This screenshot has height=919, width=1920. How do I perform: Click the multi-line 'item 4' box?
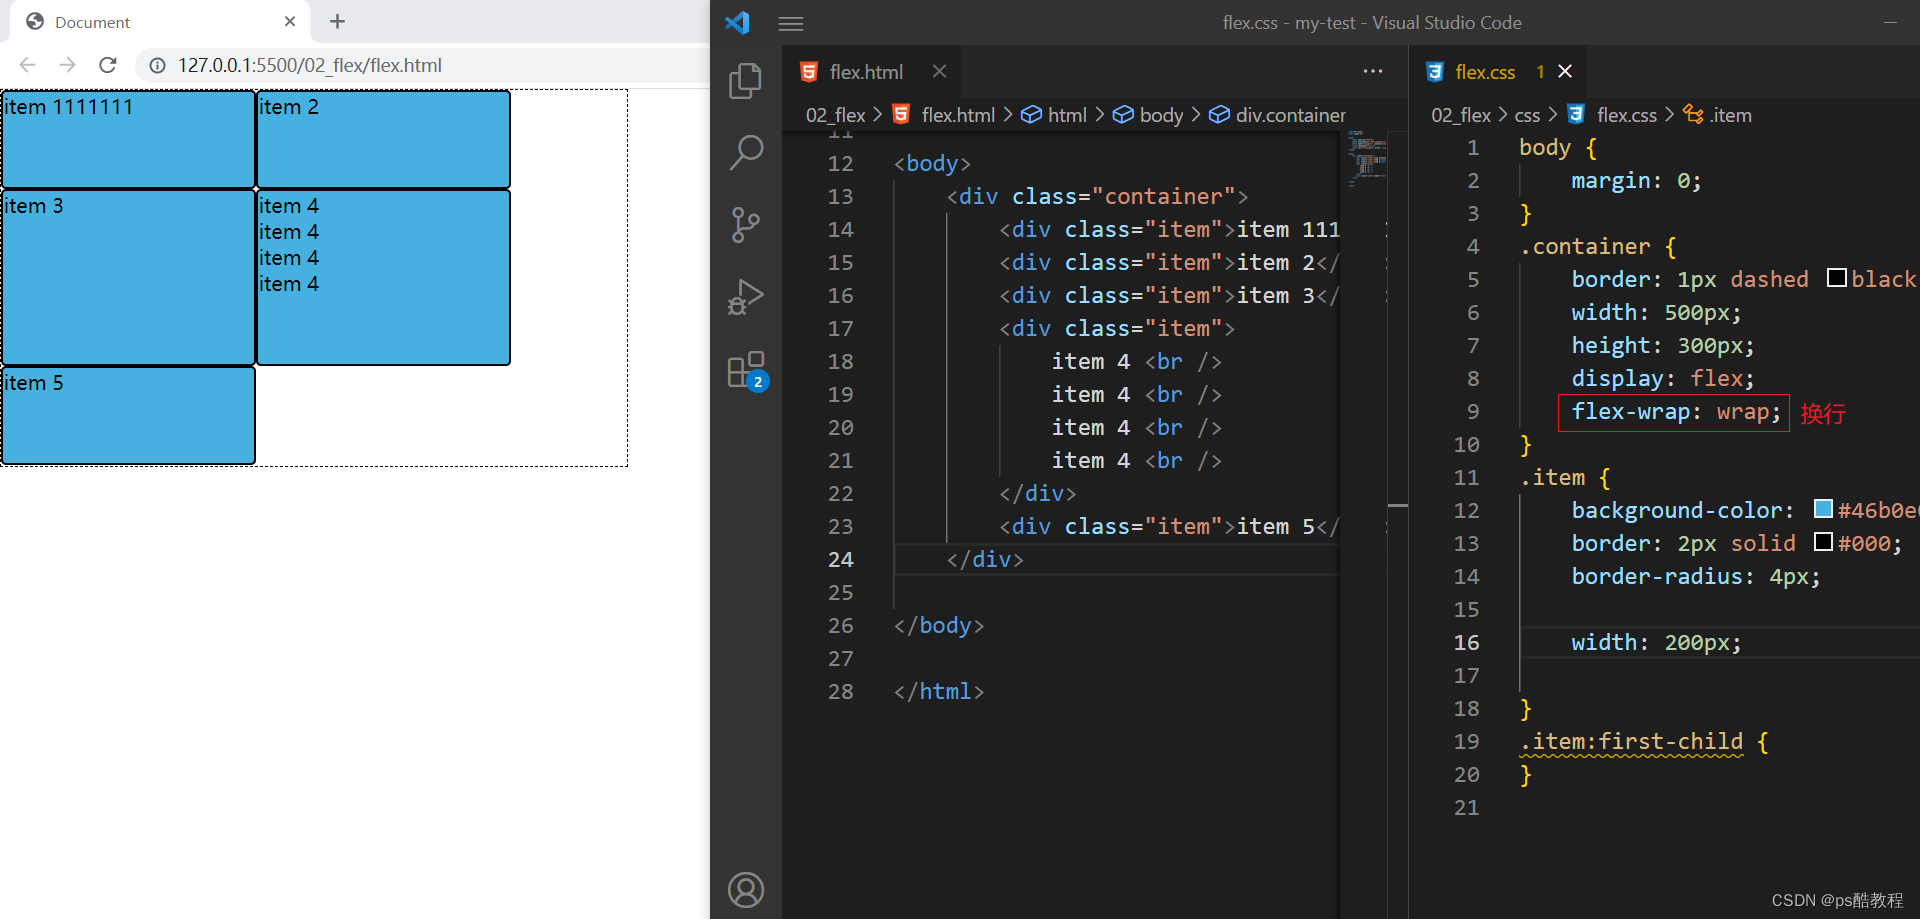tap(383, 278)
